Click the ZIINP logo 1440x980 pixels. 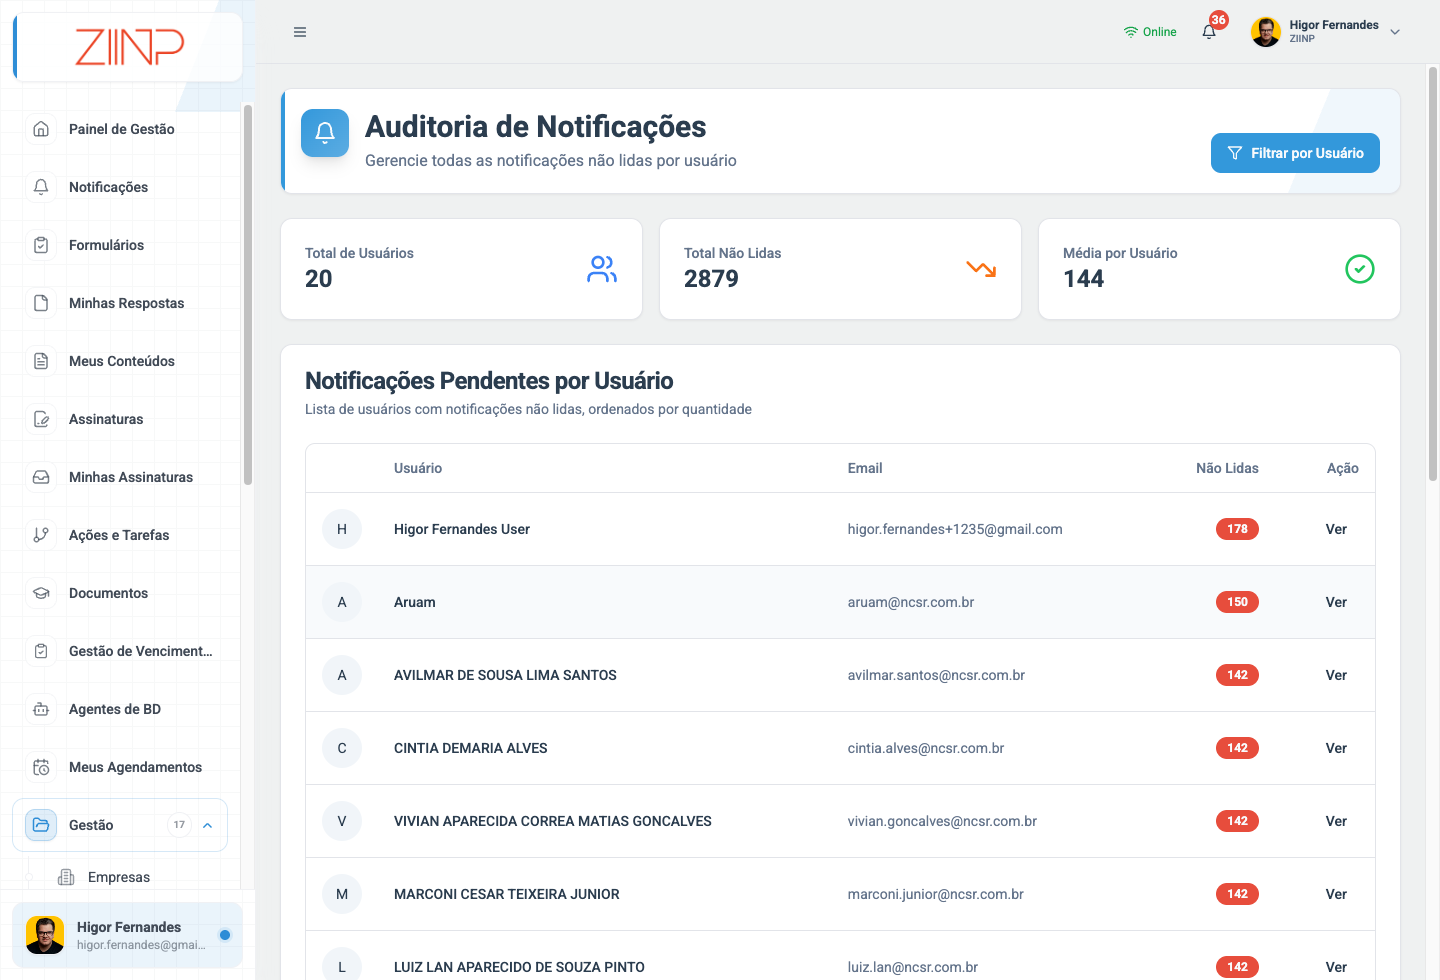pos(129,47)
